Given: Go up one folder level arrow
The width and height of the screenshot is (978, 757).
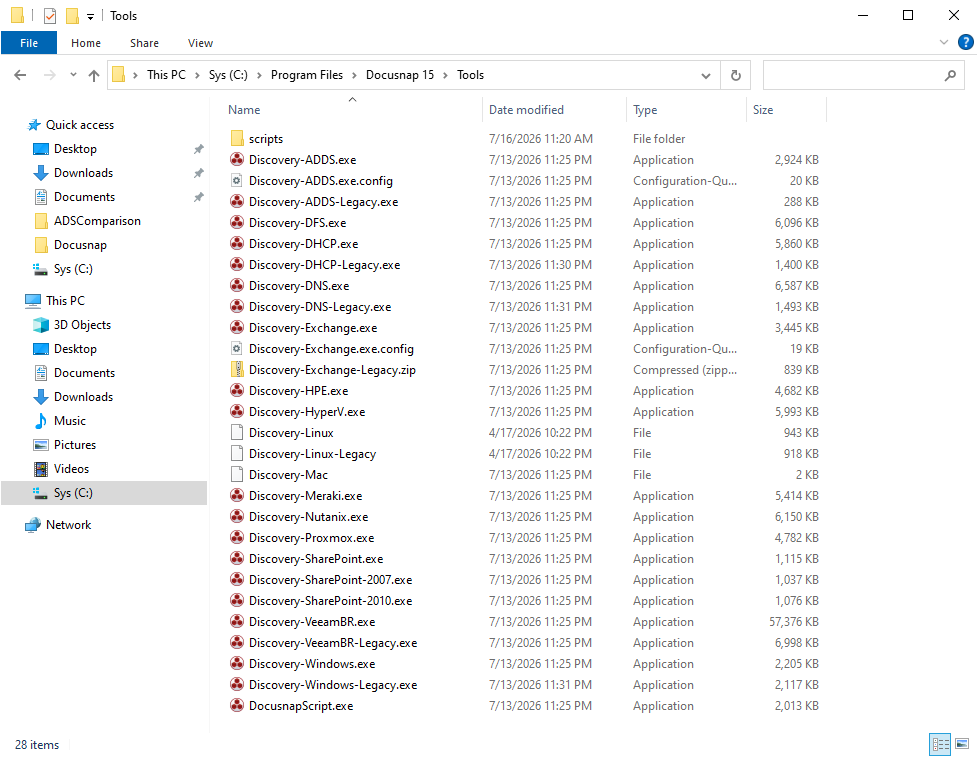Looking at the screenshot, I should click(94, 75).
